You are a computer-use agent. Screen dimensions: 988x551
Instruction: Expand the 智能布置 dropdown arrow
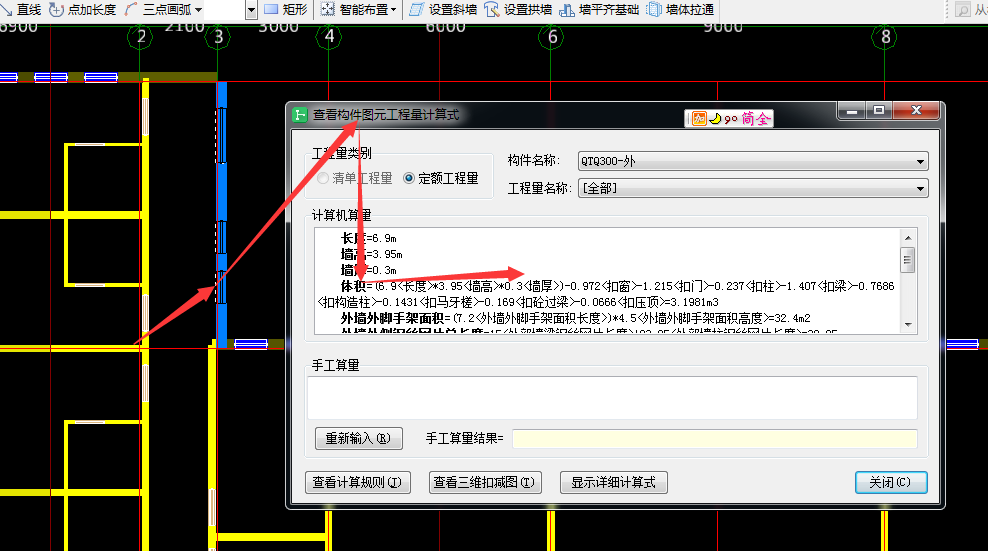point(394,10)
